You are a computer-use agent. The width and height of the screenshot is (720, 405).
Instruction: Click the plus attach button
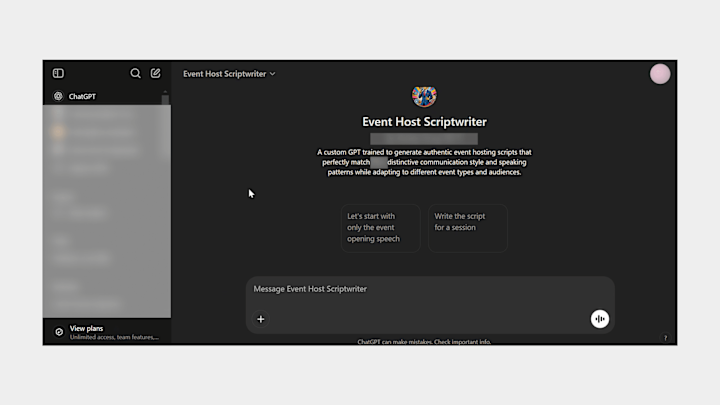pyautogui.click(x=261, y=319)
